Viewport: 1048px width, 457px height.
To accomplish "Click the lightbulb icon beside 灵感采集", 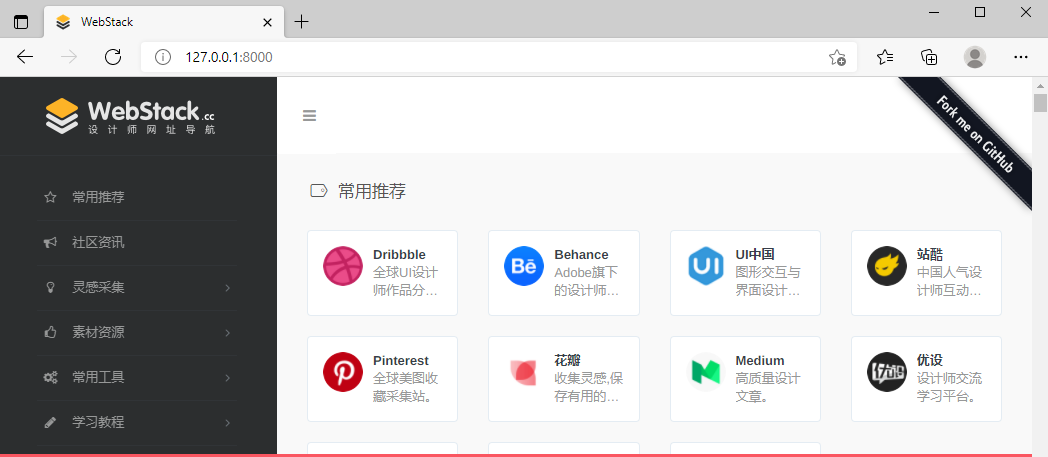I will click(x=50, y=287).
